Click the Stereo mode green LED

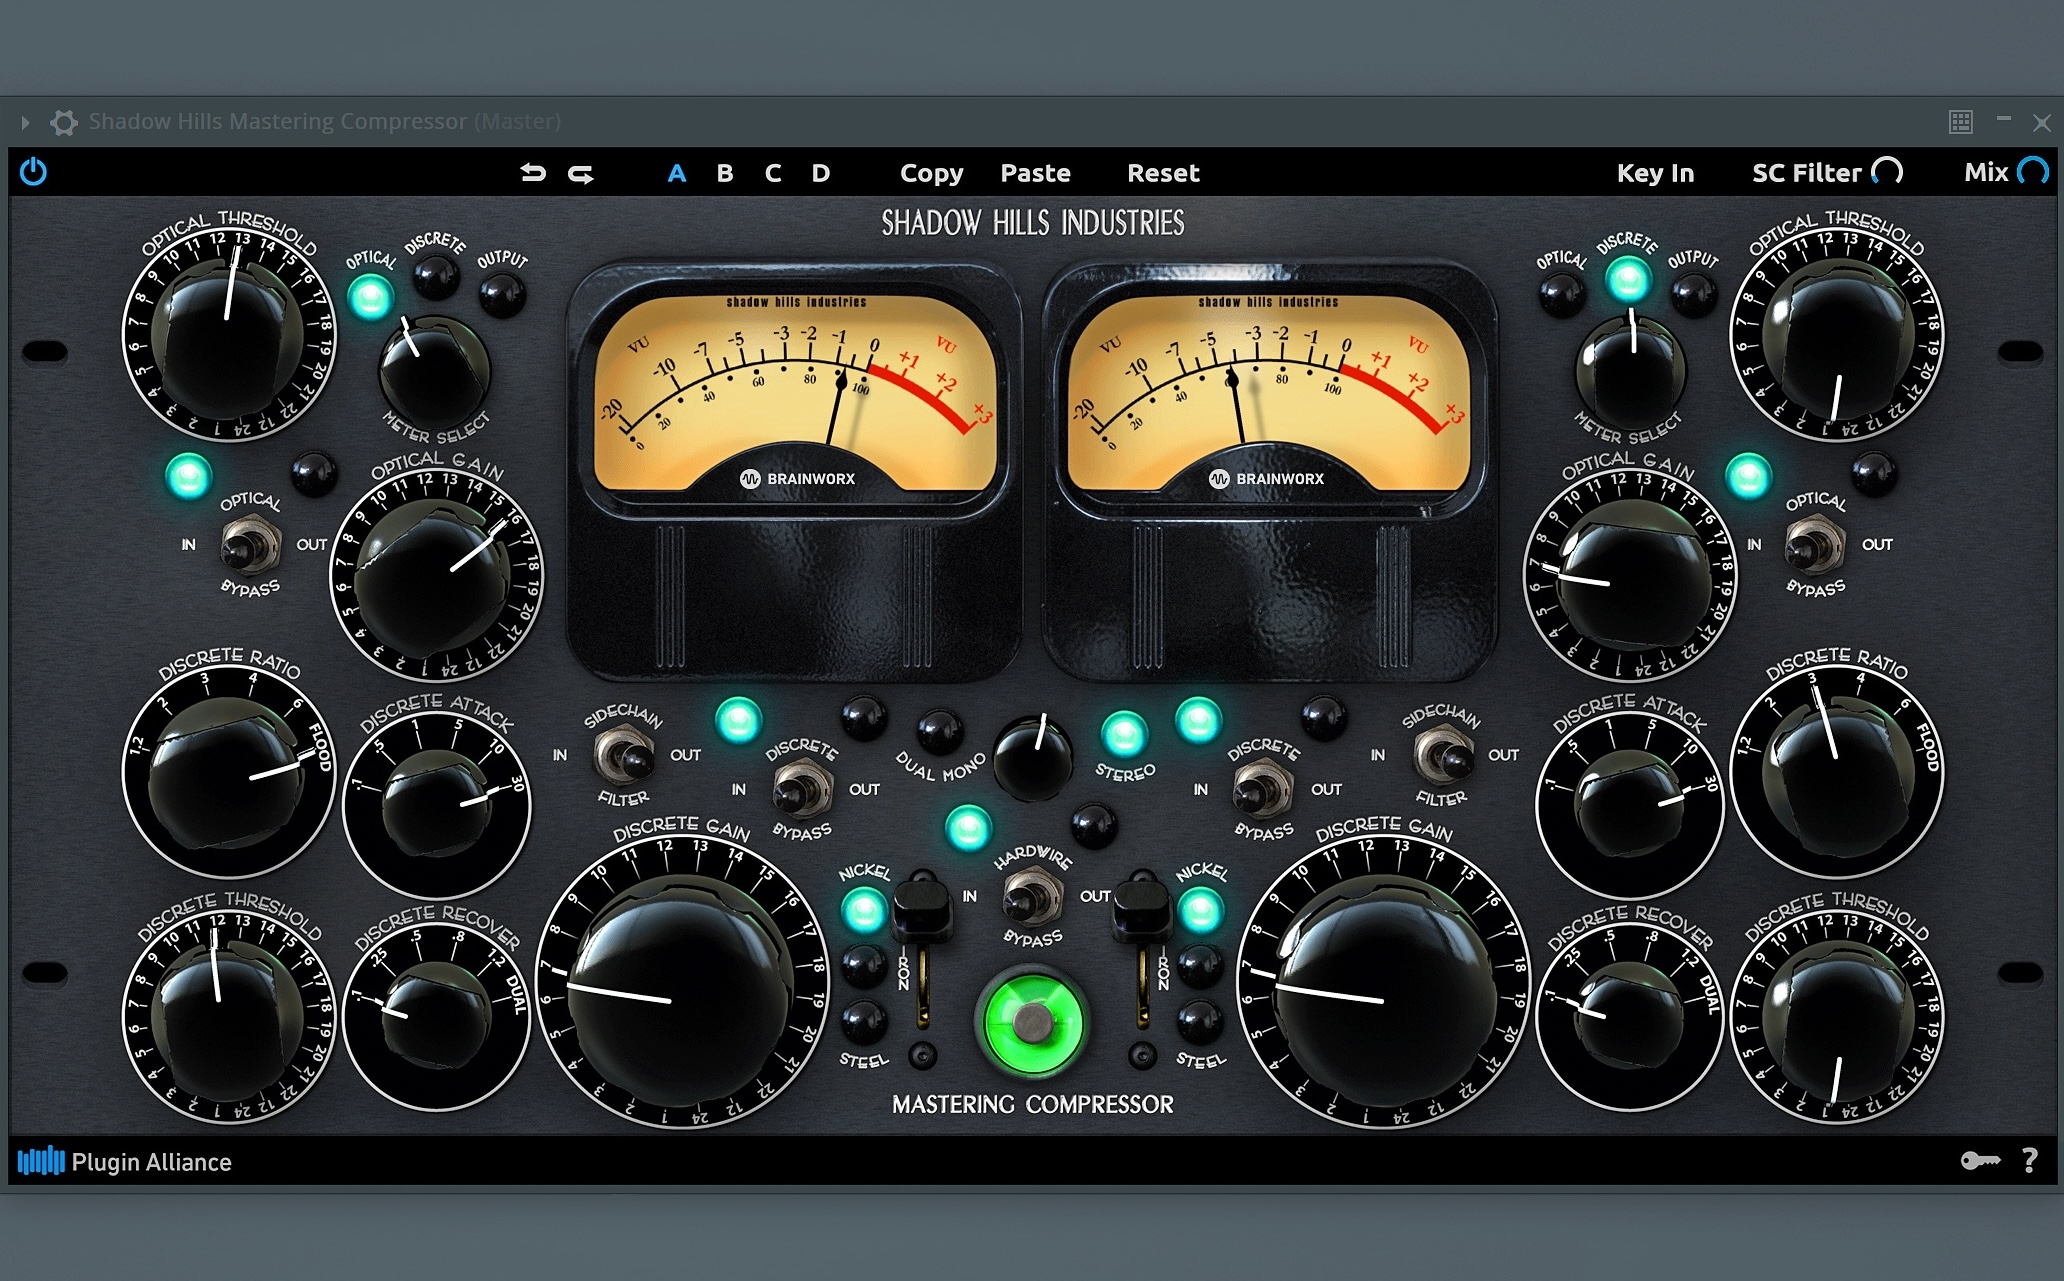pyautogui.click(x=1123, y=735)
